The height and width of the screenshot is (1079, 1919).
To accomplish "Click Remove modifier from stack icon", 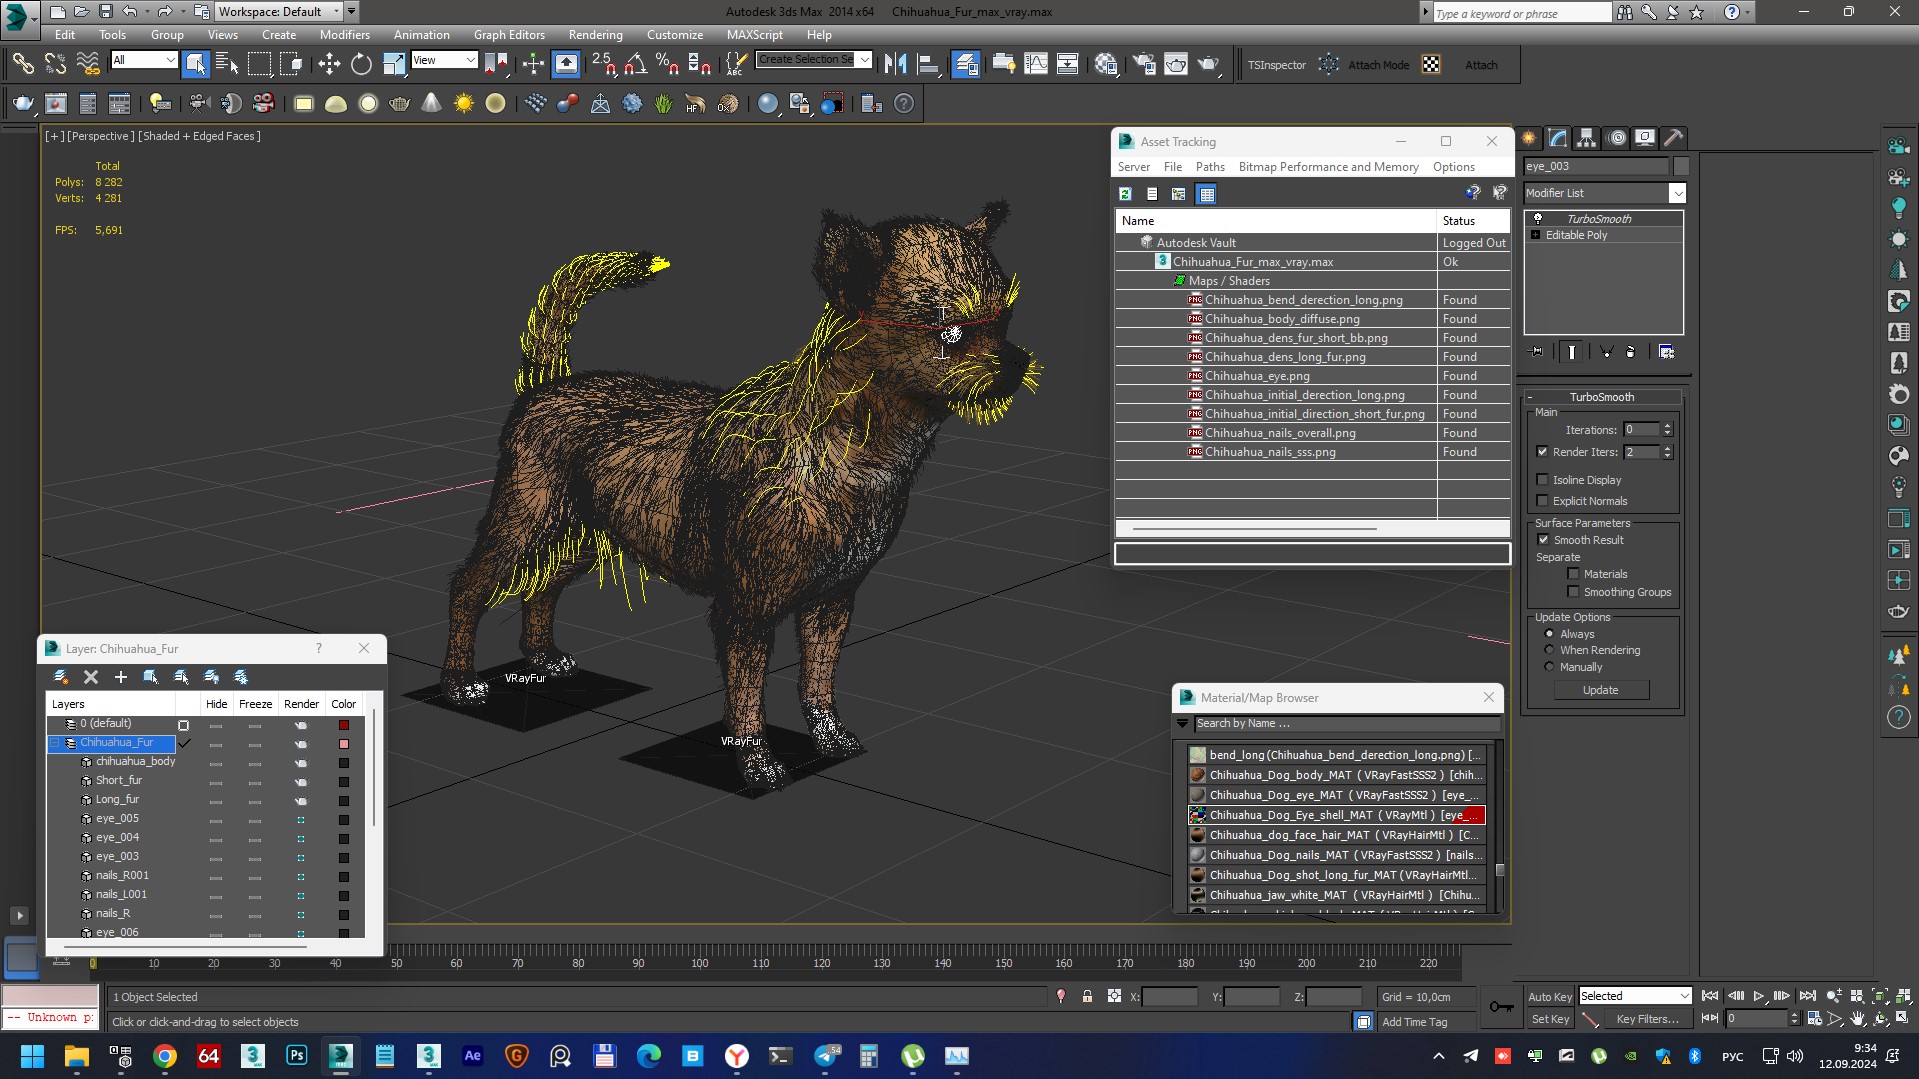I will tap(1630, 351).
